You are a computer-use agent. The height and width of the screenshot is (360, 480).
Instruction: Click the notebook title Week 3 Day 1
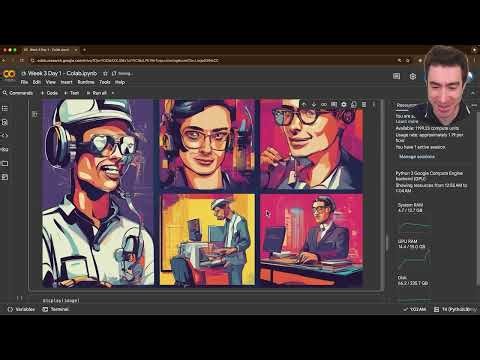(x=62, y=73)
